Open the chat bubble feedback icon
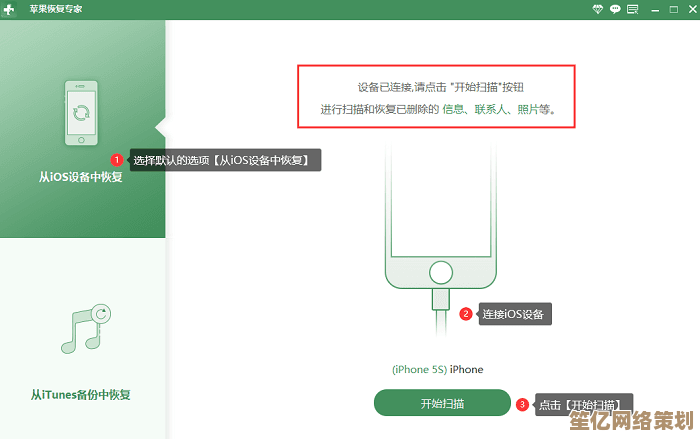 (x=615, y=9)
